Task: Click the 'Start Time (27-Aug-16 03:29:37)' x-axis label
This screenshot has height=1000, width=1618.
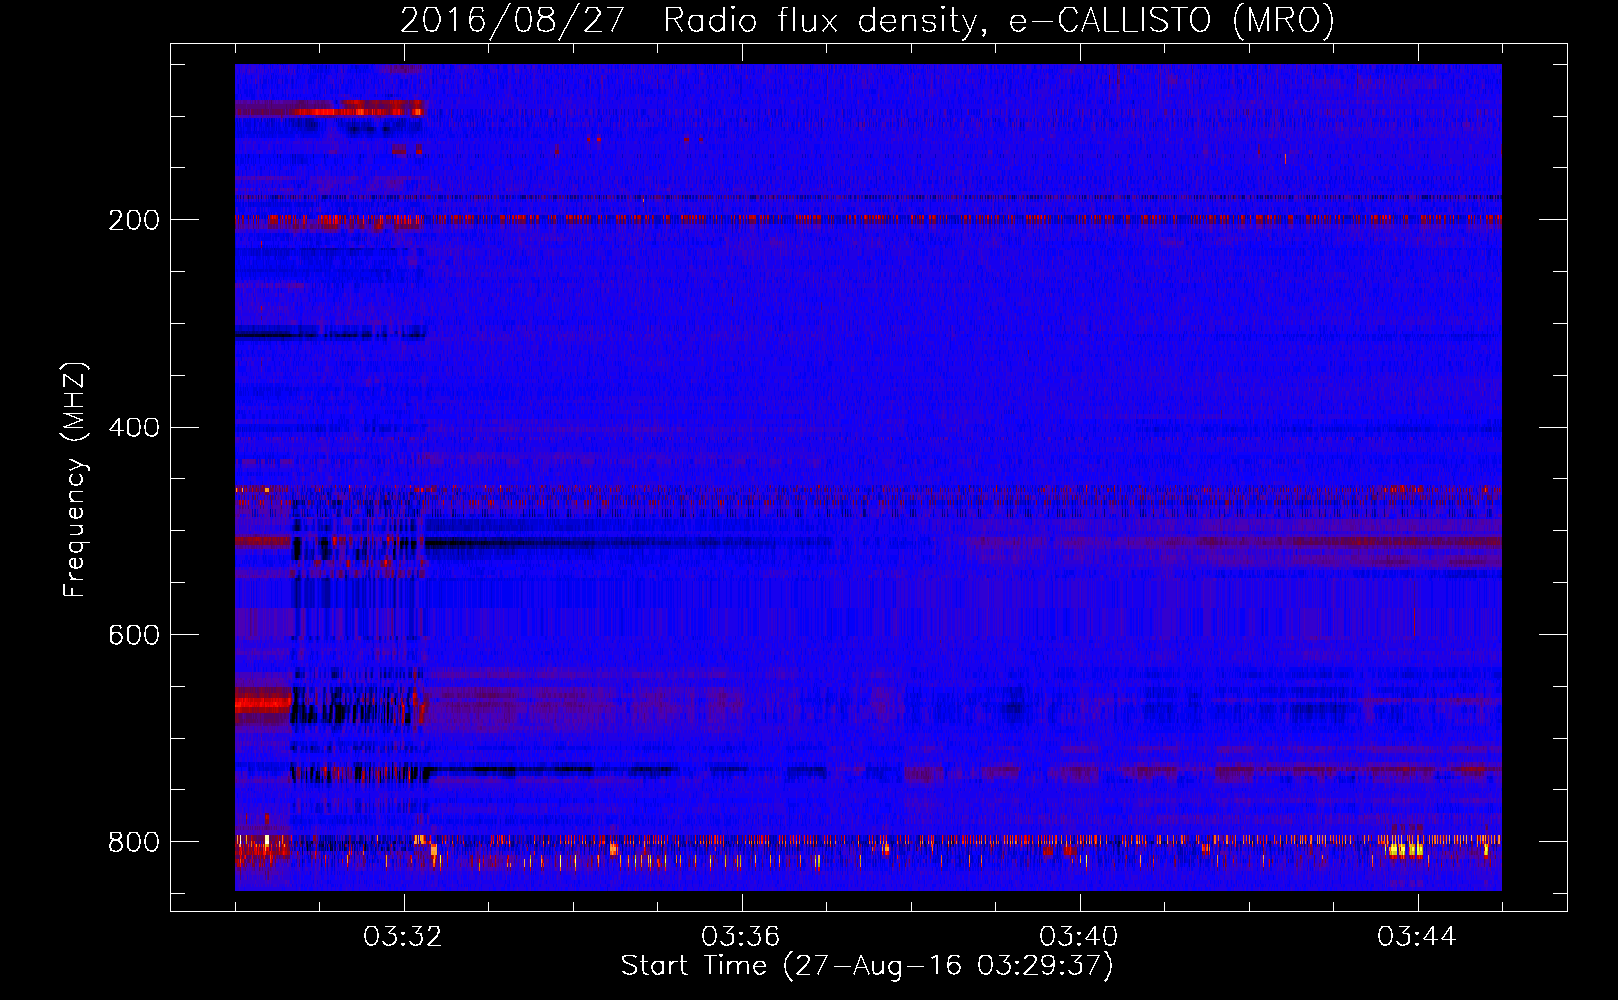Action: pyautogui.click(x=867, y=966)
